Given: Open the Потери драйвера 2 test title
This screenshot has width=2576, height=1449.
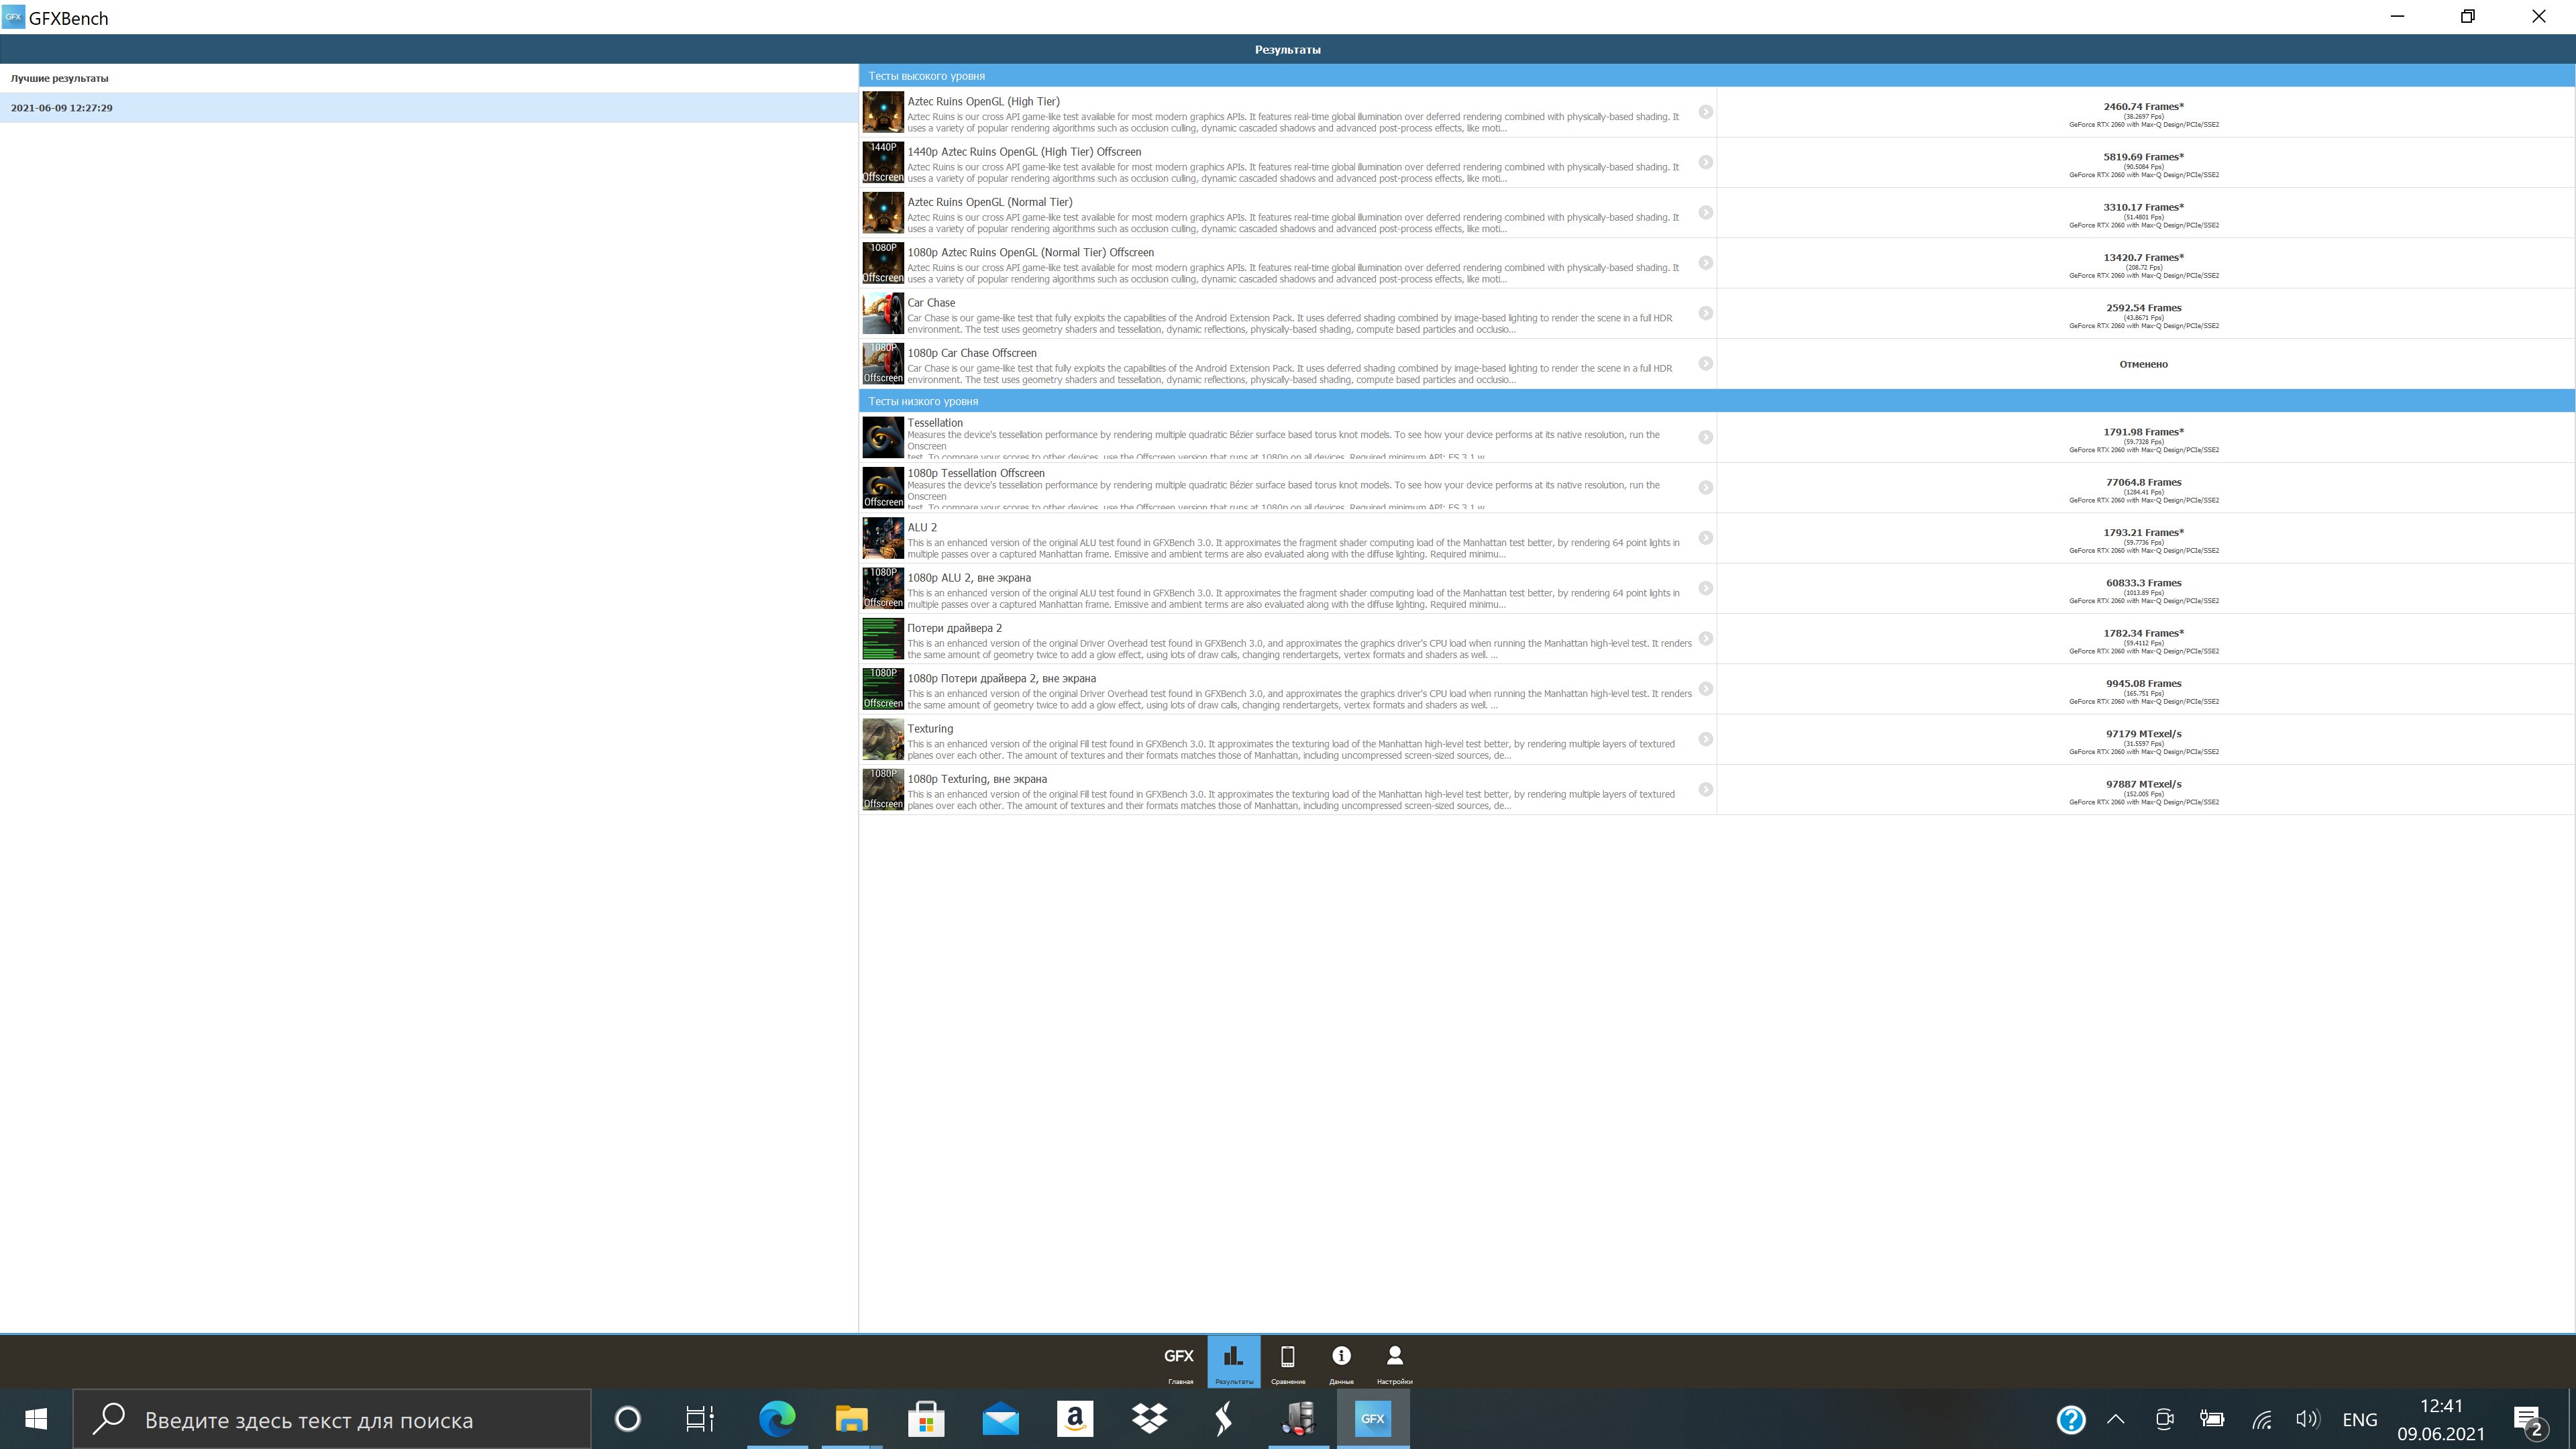Looking at the screenshot, I should [954, 628].
